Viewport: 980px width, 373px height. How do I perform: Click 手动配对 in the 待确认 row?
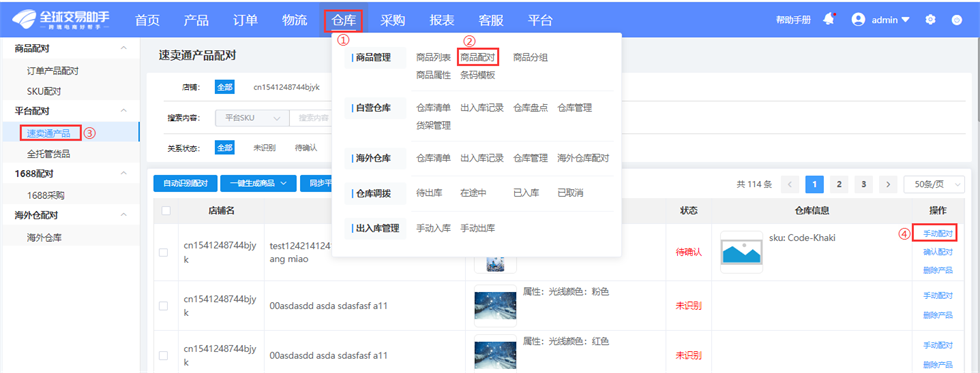[x=938, y=234]
